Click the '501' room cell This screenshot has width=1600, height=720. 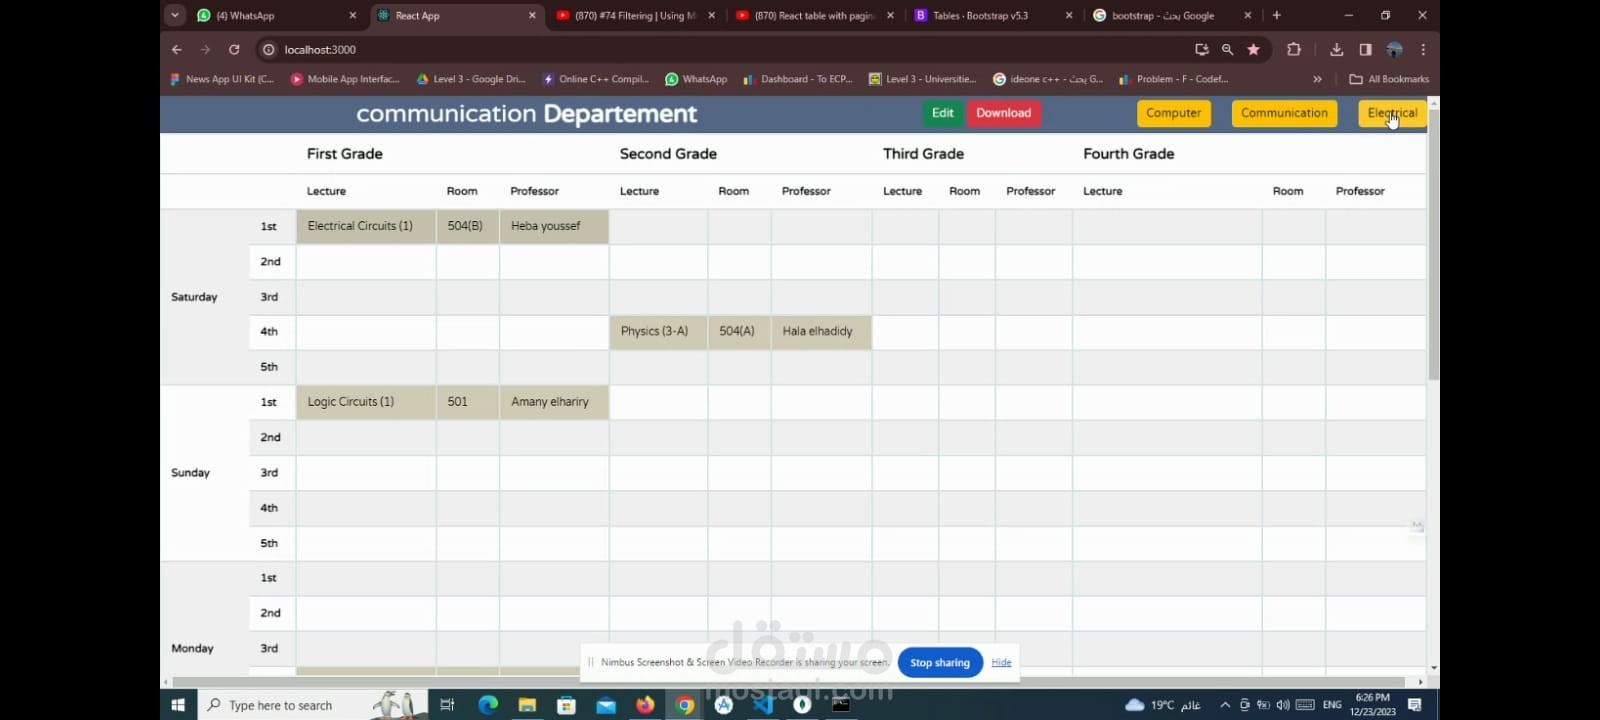point(467,402)
